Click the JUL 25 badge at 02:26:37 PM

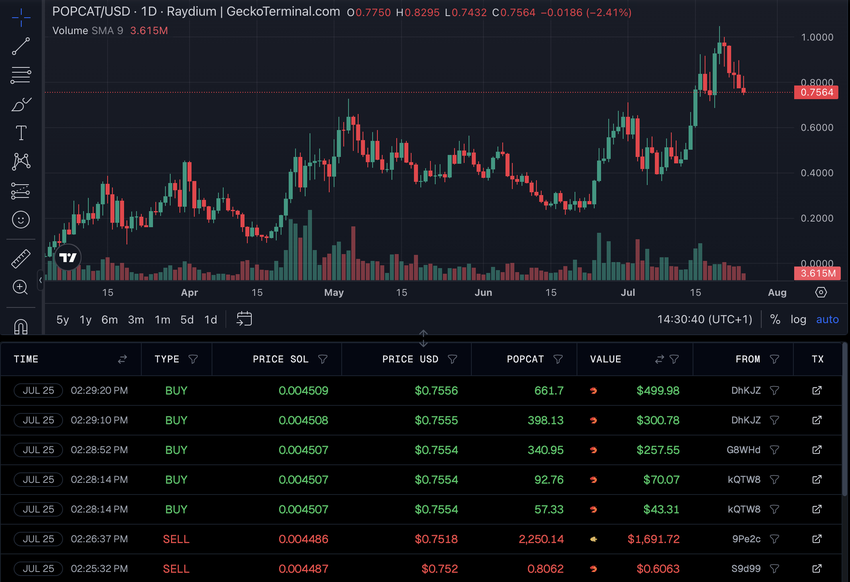[x=38, y=539]
